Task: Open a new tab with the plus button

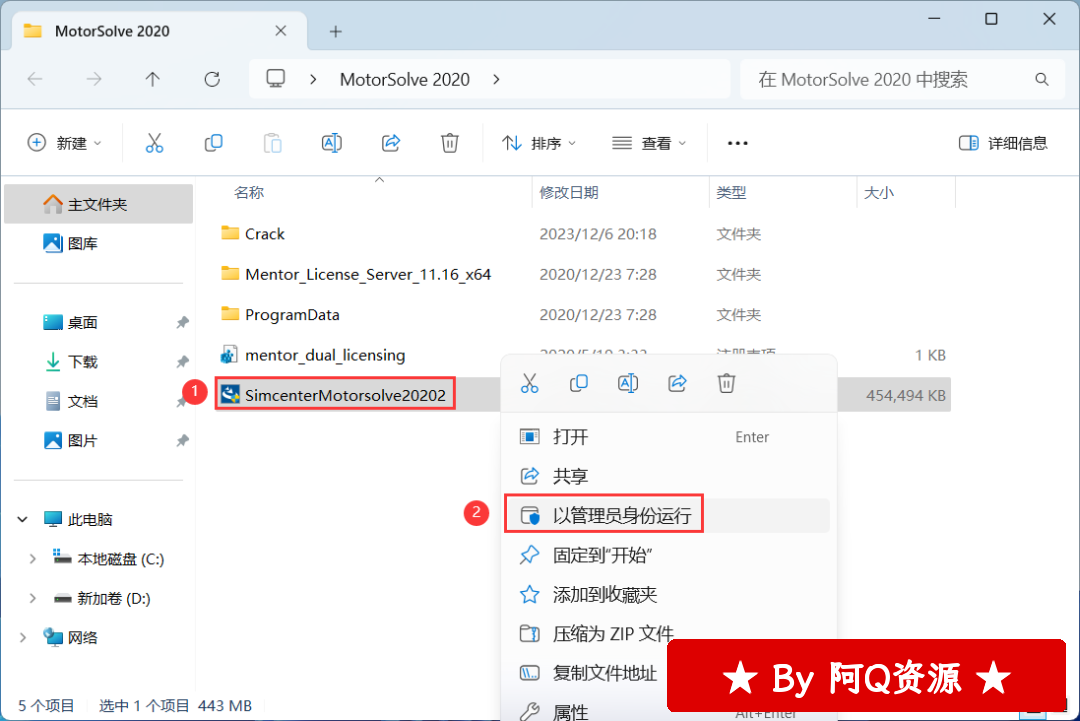Action: click(335, 32)
